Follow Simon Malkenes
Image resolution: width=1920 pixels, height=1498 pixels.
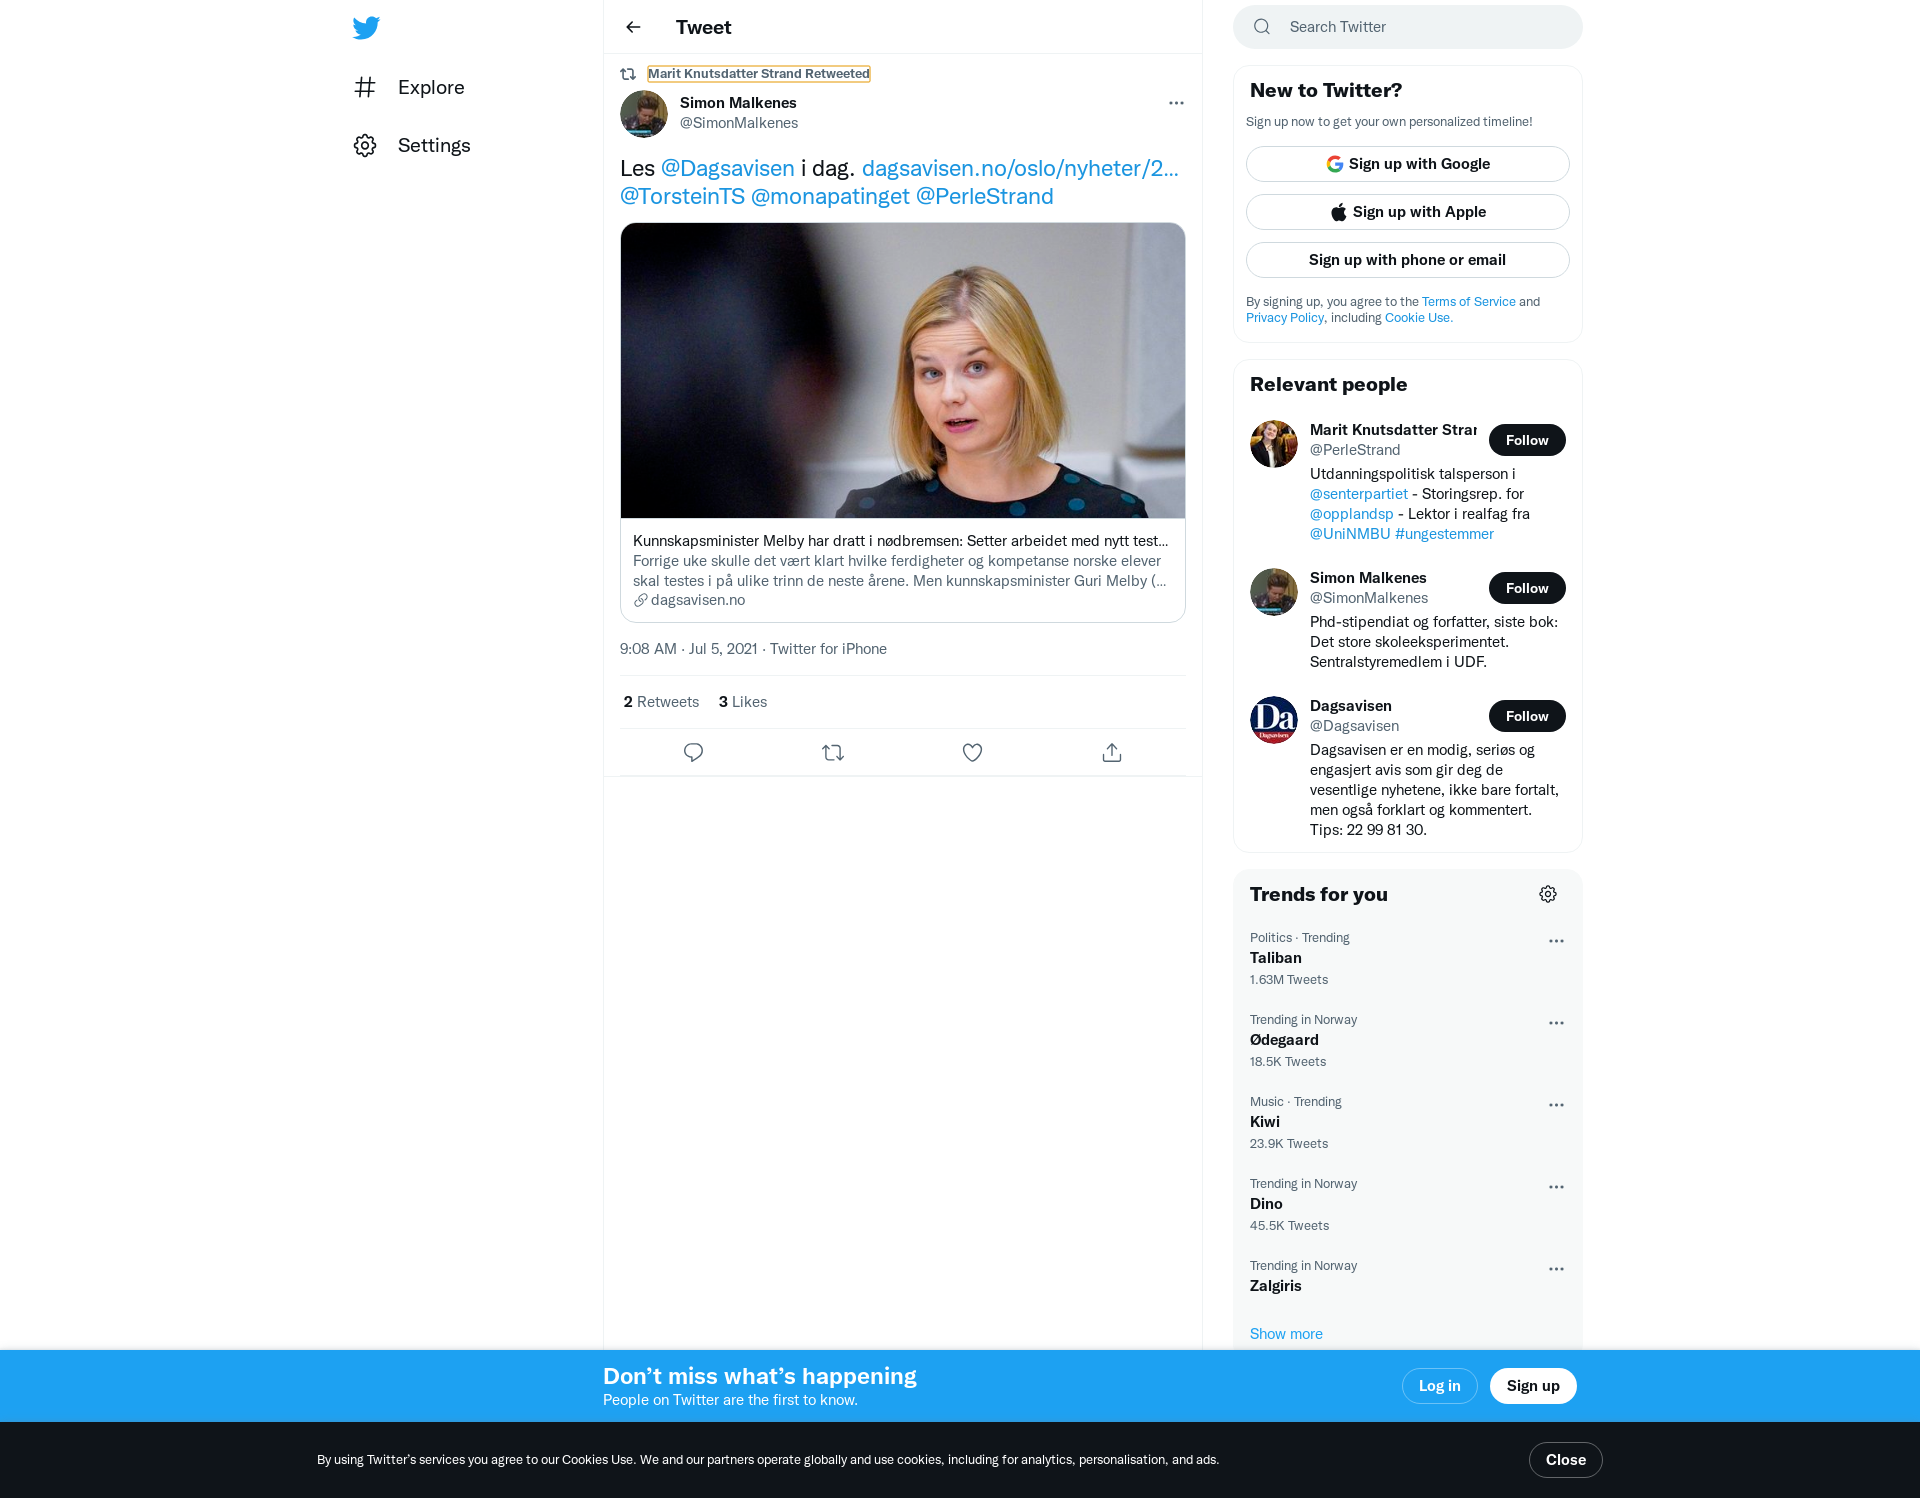point(1527,588)
